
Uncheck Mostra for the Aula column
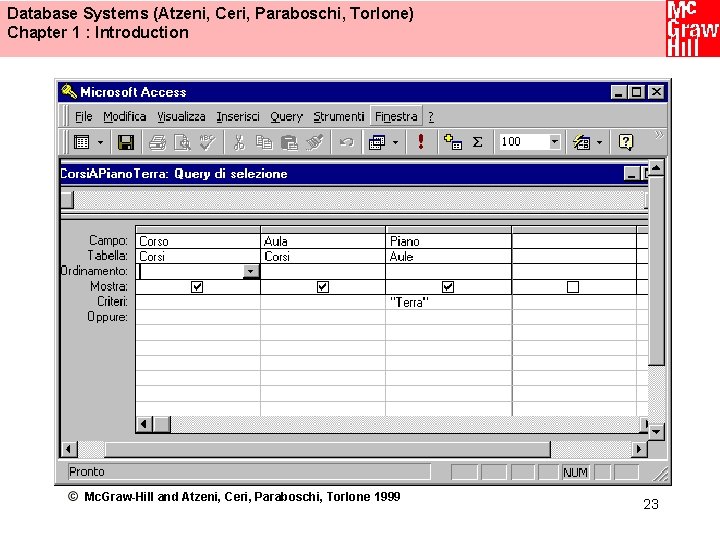pyautogui.click(x=323, y=287)
